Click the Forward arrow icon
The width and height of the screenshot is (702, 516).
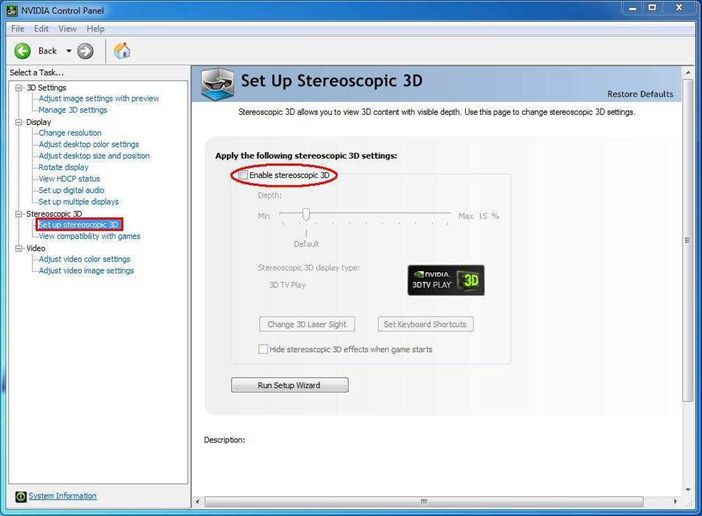pyautogui.click(x=85, y=51)
